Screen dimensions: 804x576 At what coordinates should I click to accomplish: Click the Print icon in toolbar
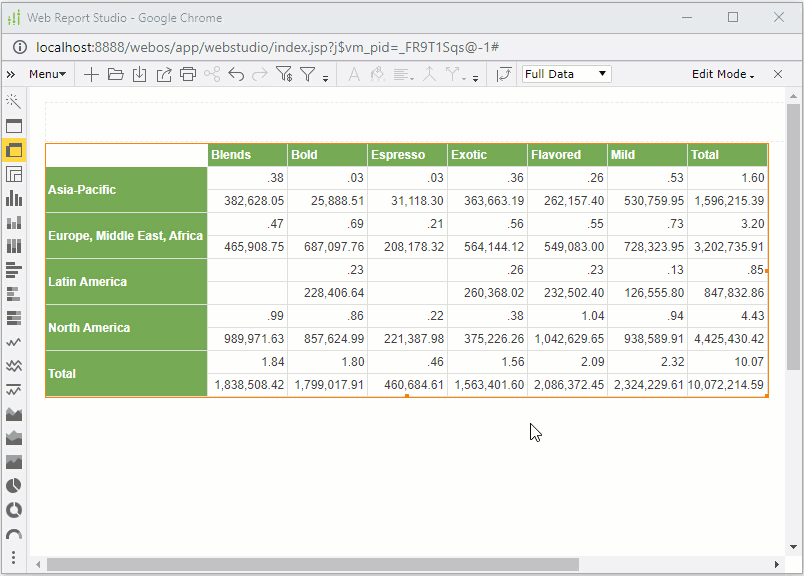coord(187,74)
